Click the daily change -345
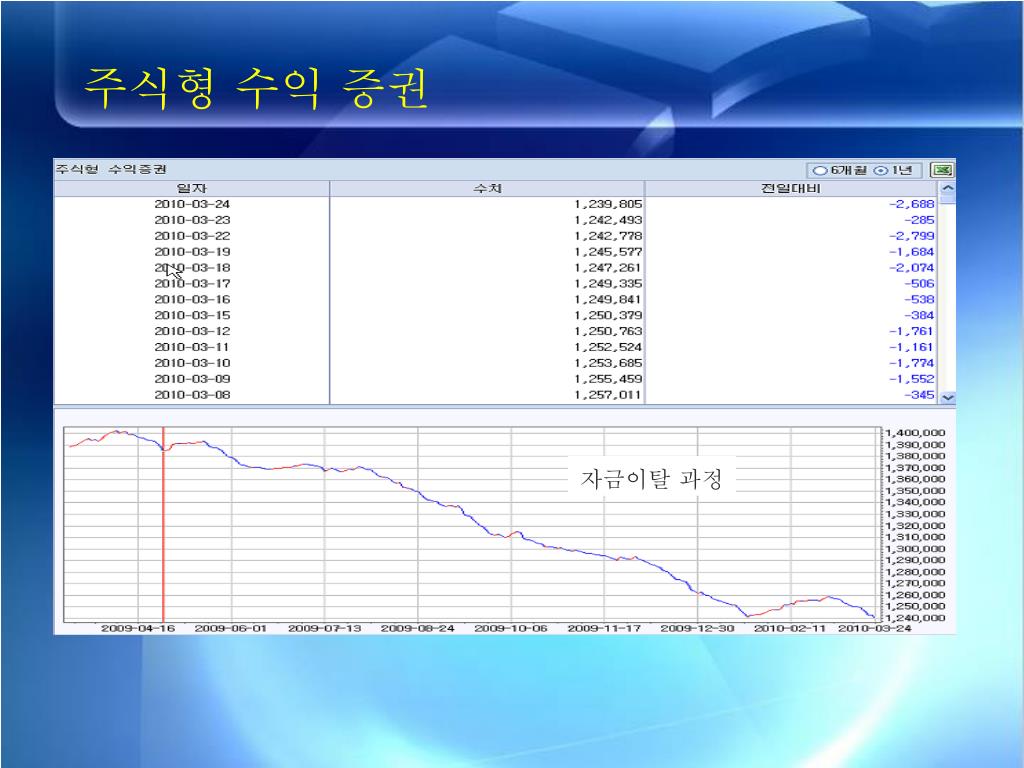The height and width of the screenshot is (768, 1024). pos(920,395)
